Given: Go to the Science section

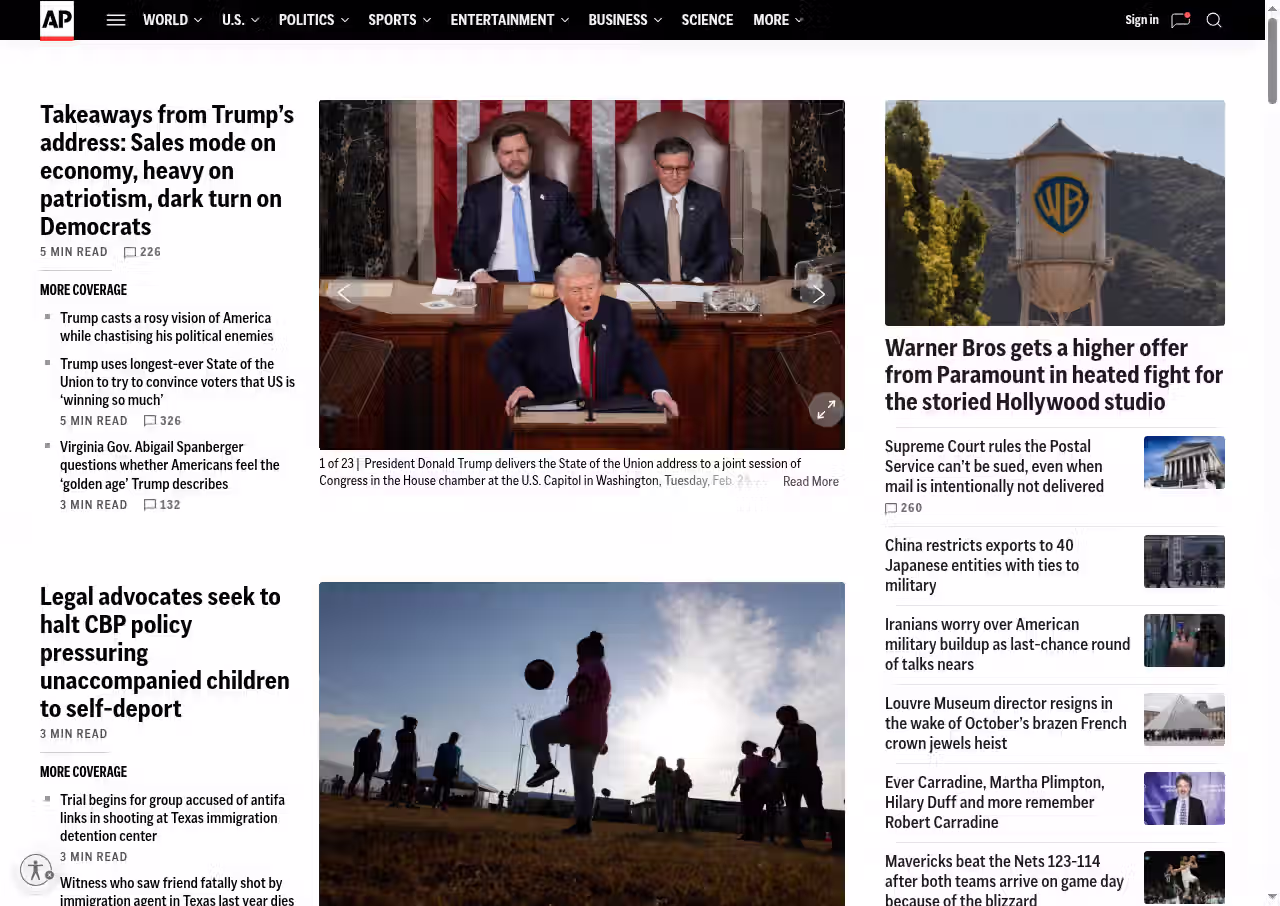Looking at the screenshot, I should [707, 20].
